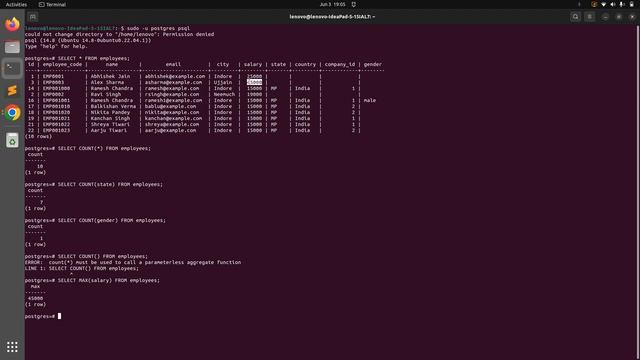Image resolution: width=640 pixels, height=360 pixels.
Task: Click the '(10 rows)' result footer
Action: 38,136
